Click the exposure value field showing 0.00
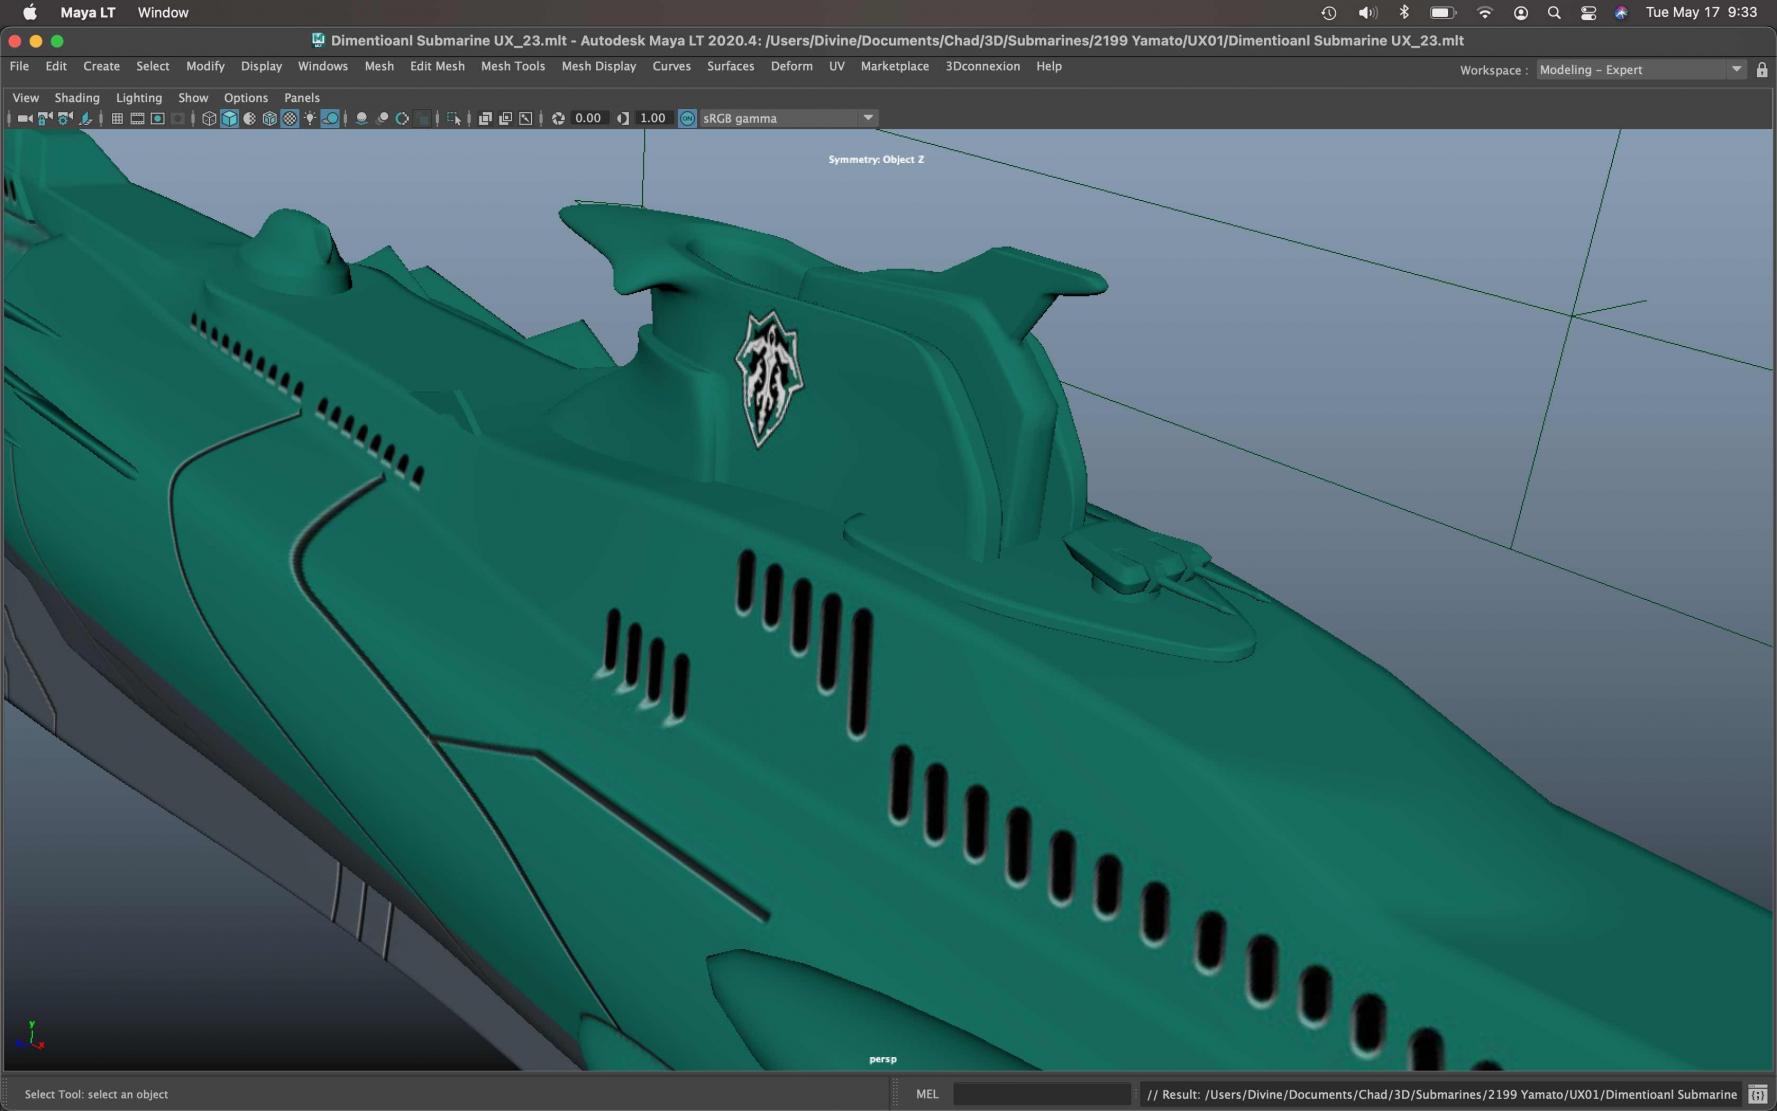This screenshot has height=1111, width=1777. pyautogui.click(x=588, y=118)
